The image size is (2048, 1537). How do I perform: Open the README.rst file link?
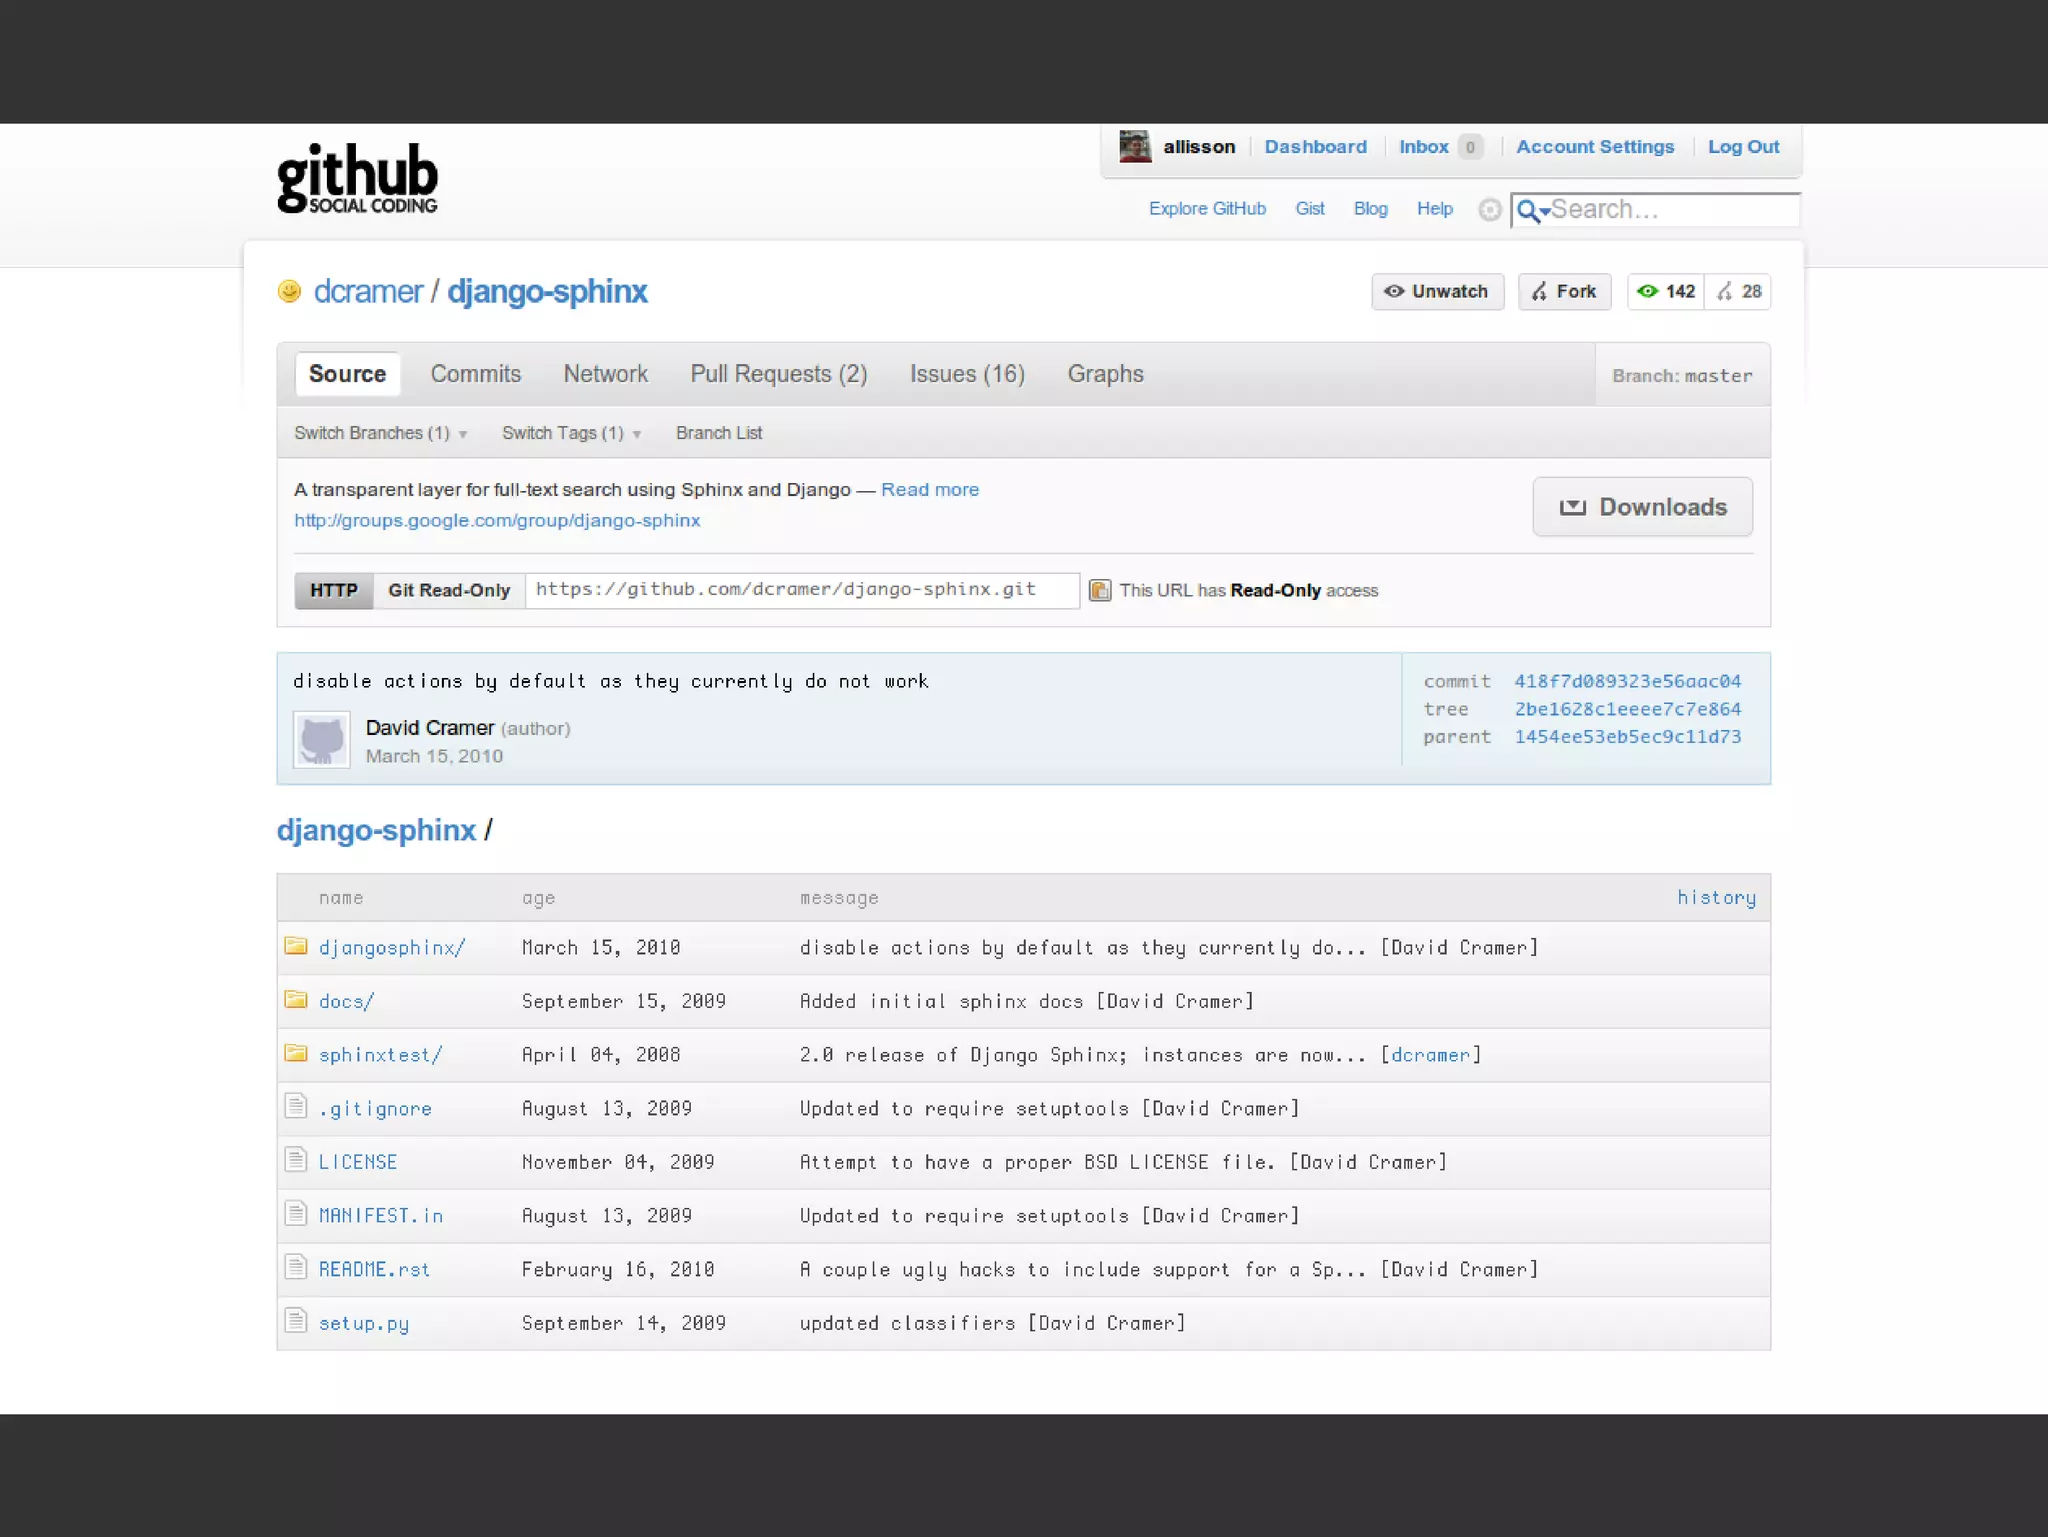coord(374,1269)
